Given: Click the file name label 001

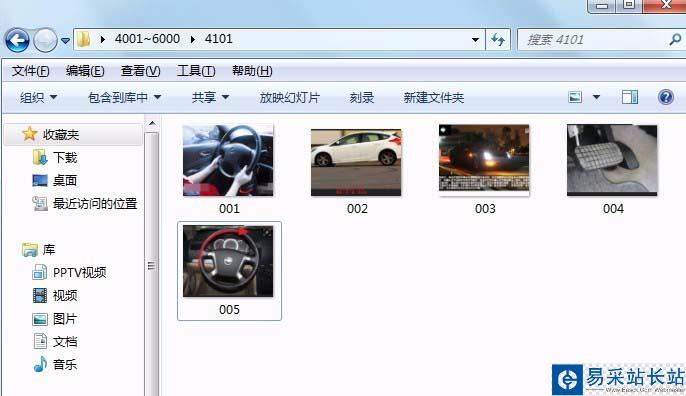Looking at the screenshot, I should pyautogui.click(x=229, y=209).
